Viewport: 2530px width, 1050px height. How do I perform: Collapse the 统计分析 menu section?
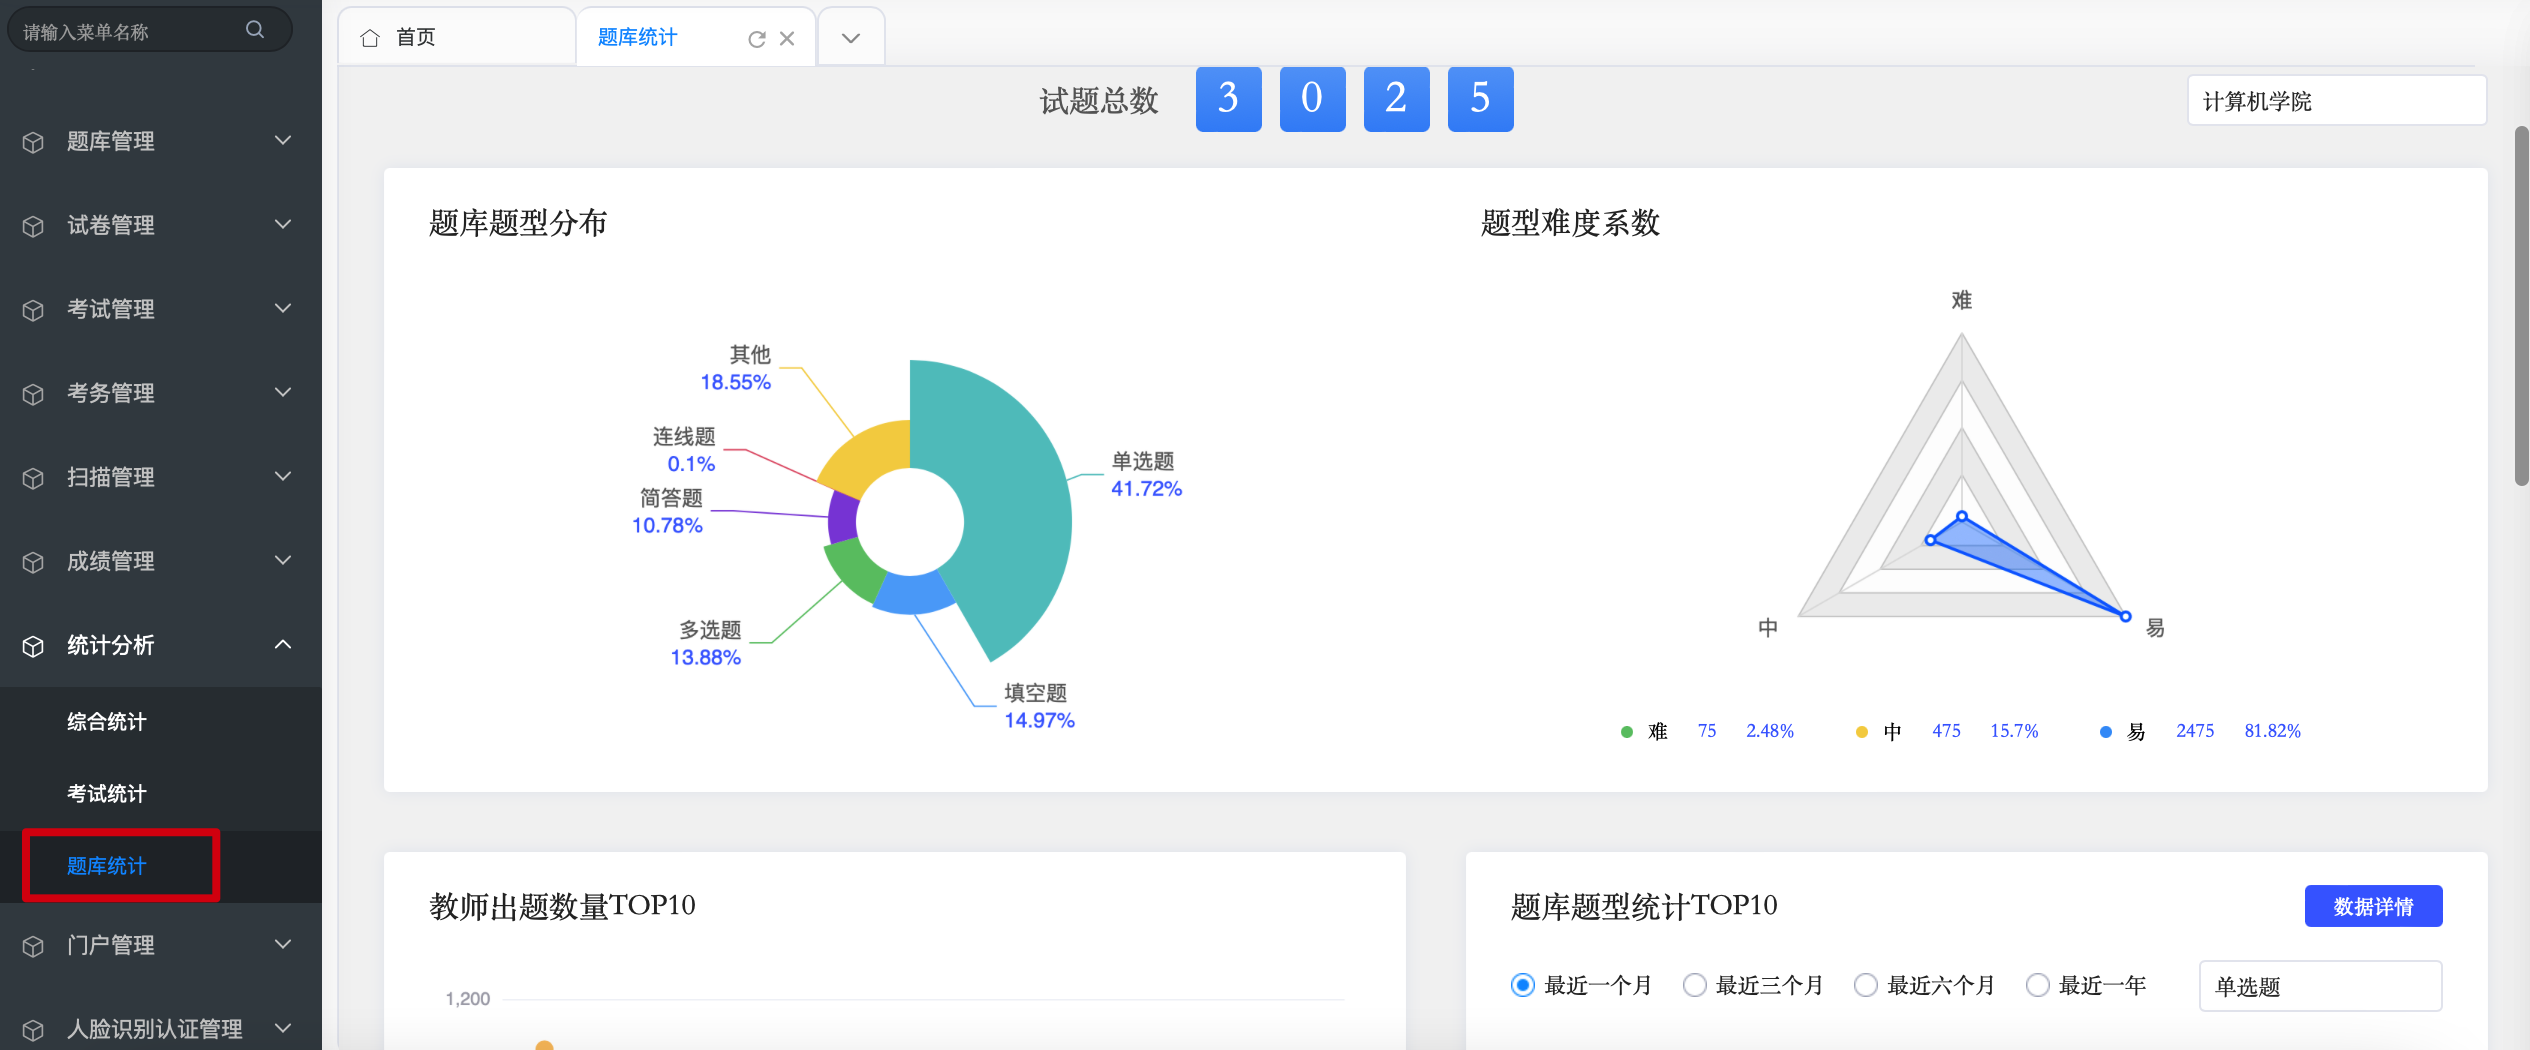pyautogui.click(x=283, y=645)
